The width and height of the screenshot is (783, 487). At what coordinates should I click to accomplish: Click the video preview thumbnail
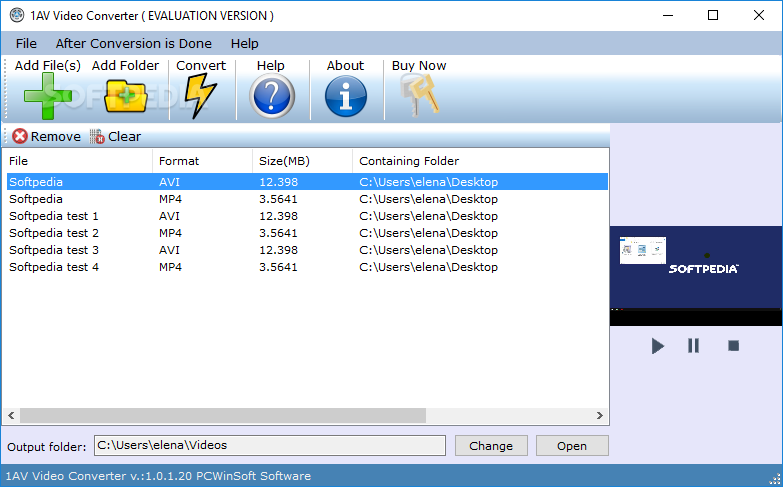point(696,276)
